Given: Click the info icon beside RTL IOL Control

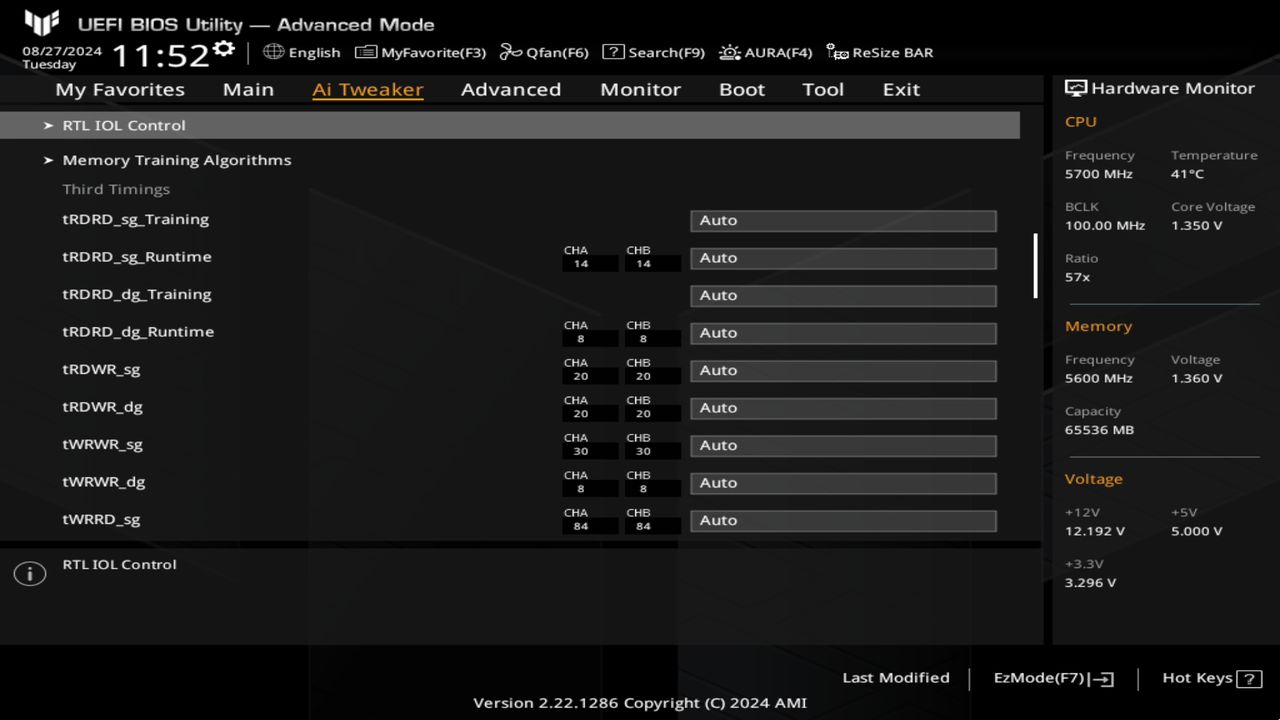Looking at the screenshot, I should coord(30,574).
